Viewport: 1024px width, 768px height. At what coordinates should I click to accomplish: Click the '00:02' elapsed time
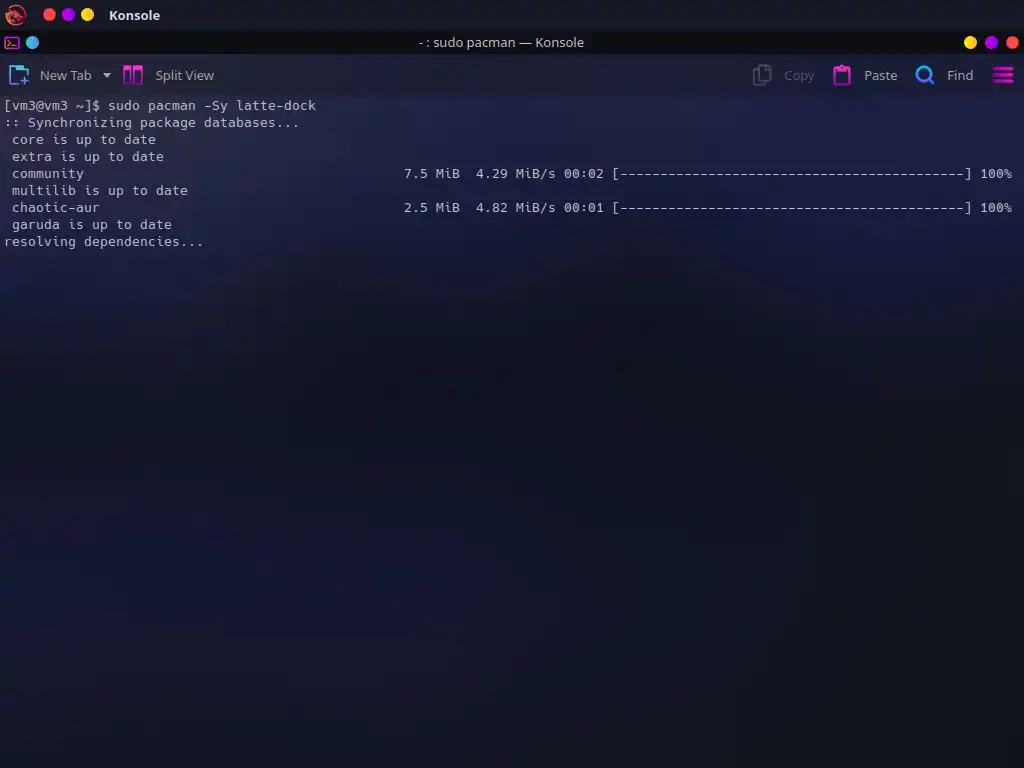pos(584,174)
